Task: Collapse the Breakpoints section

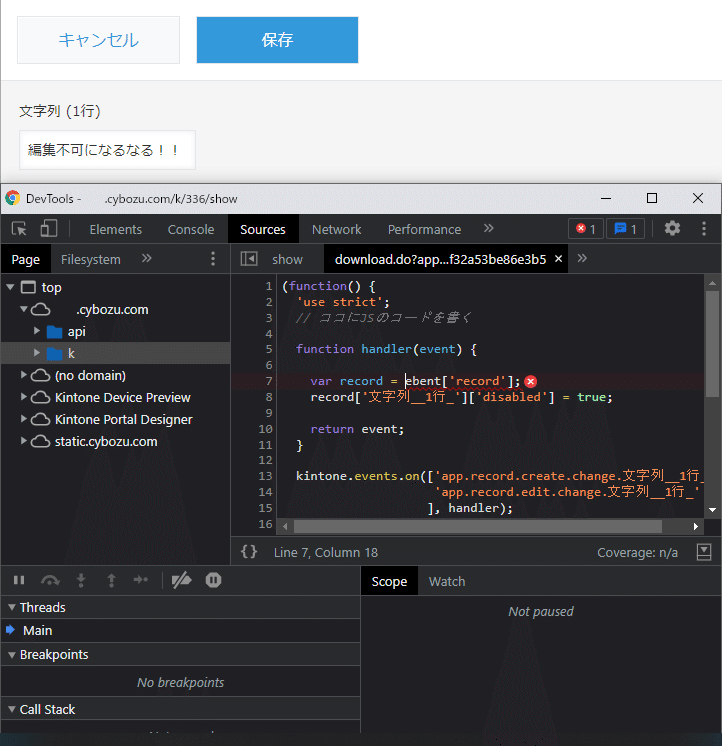Action: [x=12, y=655]
